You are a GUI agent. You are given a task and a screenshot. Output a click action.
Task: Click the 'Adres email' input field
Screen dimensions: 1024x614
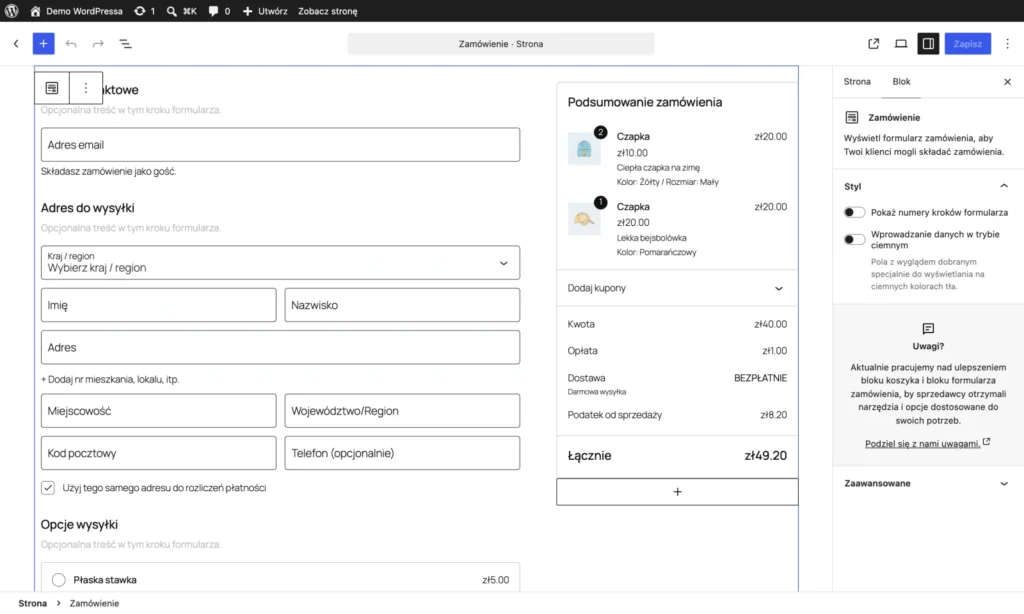coord(280,144)
